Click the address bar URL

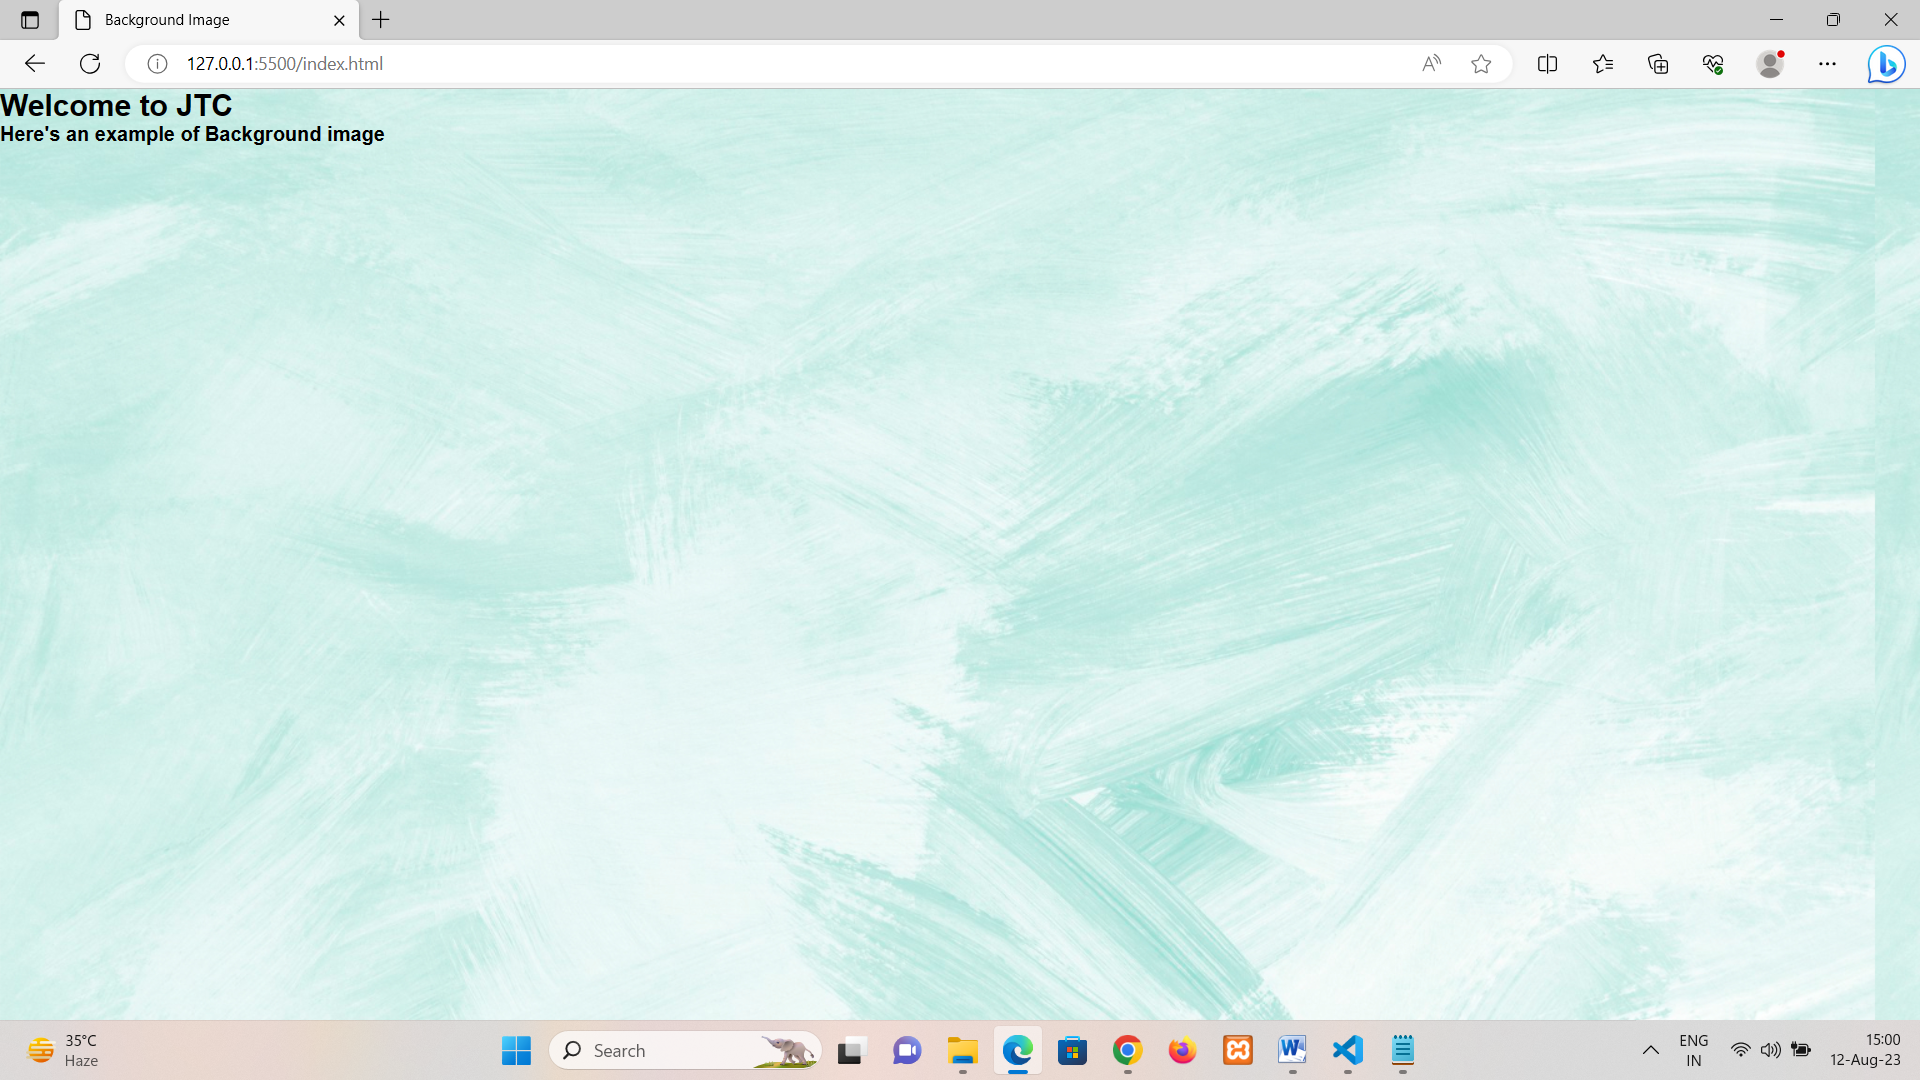click(x=285, y=64)
